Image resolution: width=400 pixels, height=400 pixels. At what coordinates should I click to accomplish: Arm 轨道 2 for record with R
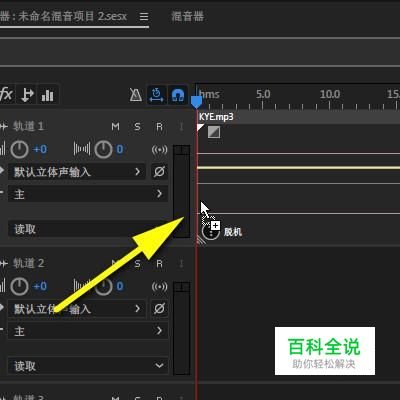[x=159, y=264]
